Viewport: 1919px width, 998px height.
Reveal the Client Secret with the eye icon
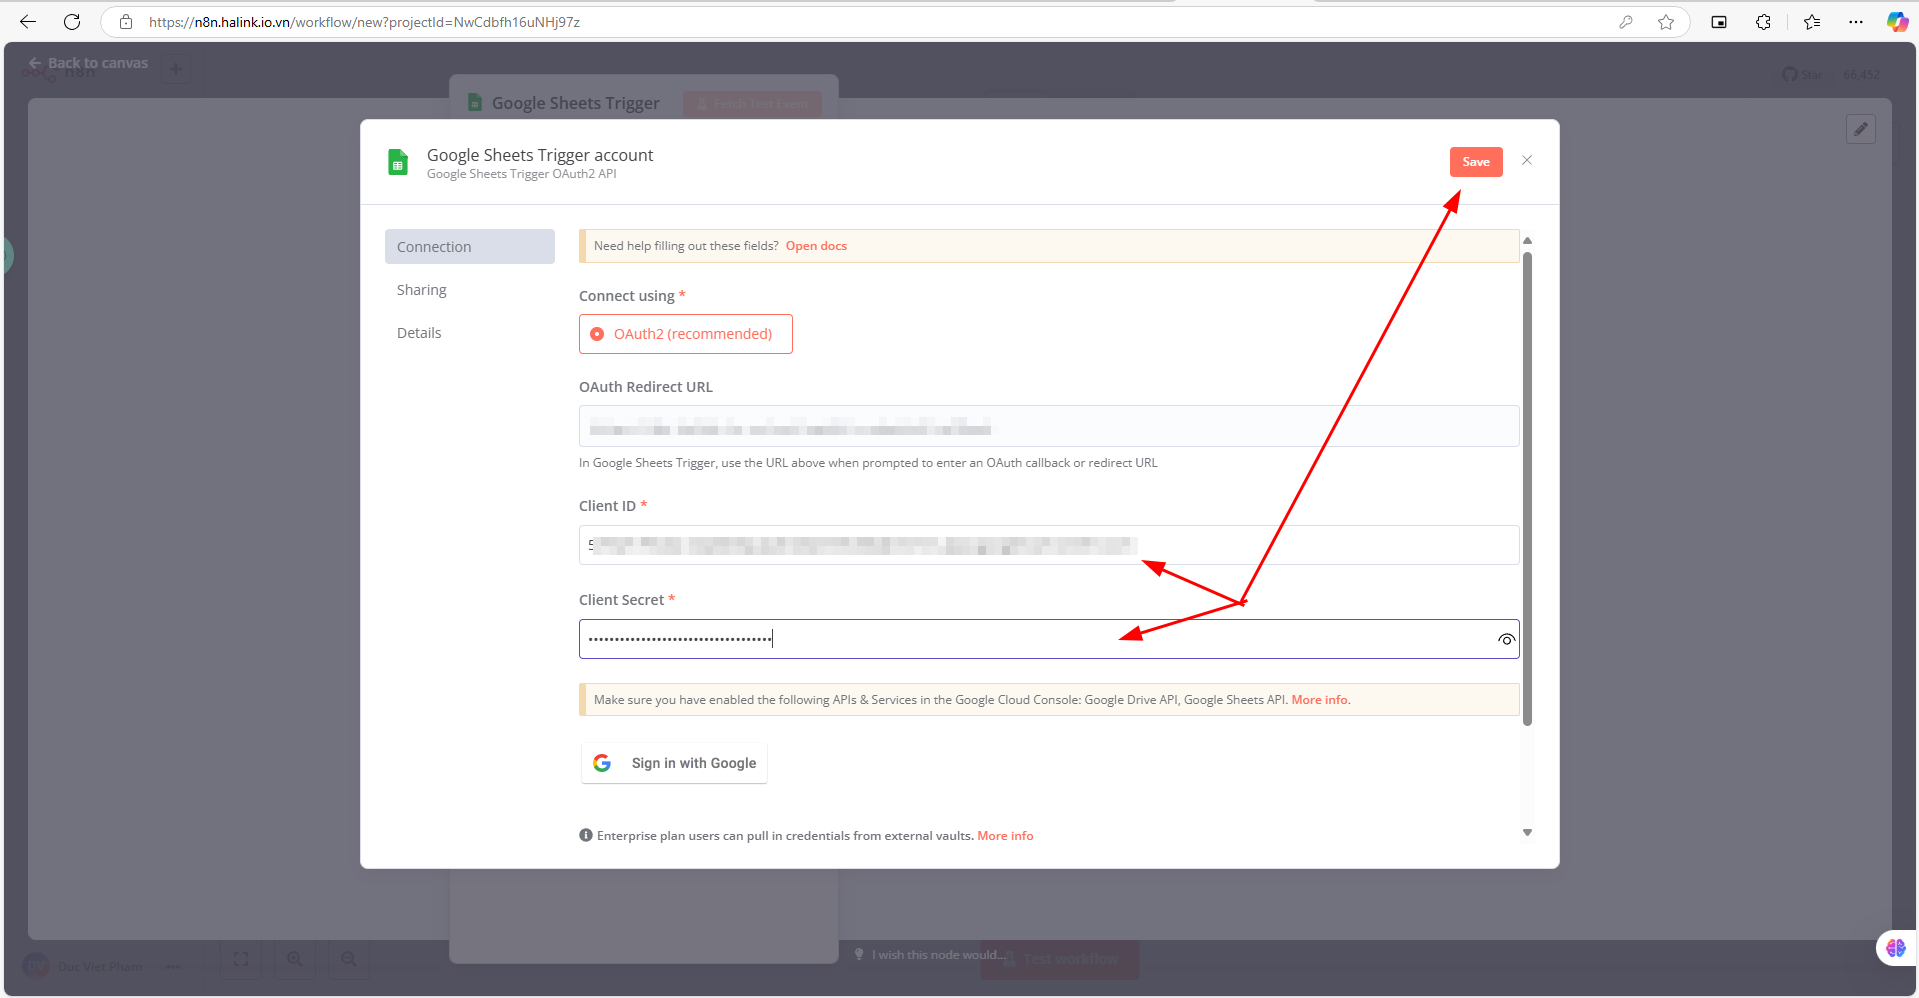point(1506,640)
